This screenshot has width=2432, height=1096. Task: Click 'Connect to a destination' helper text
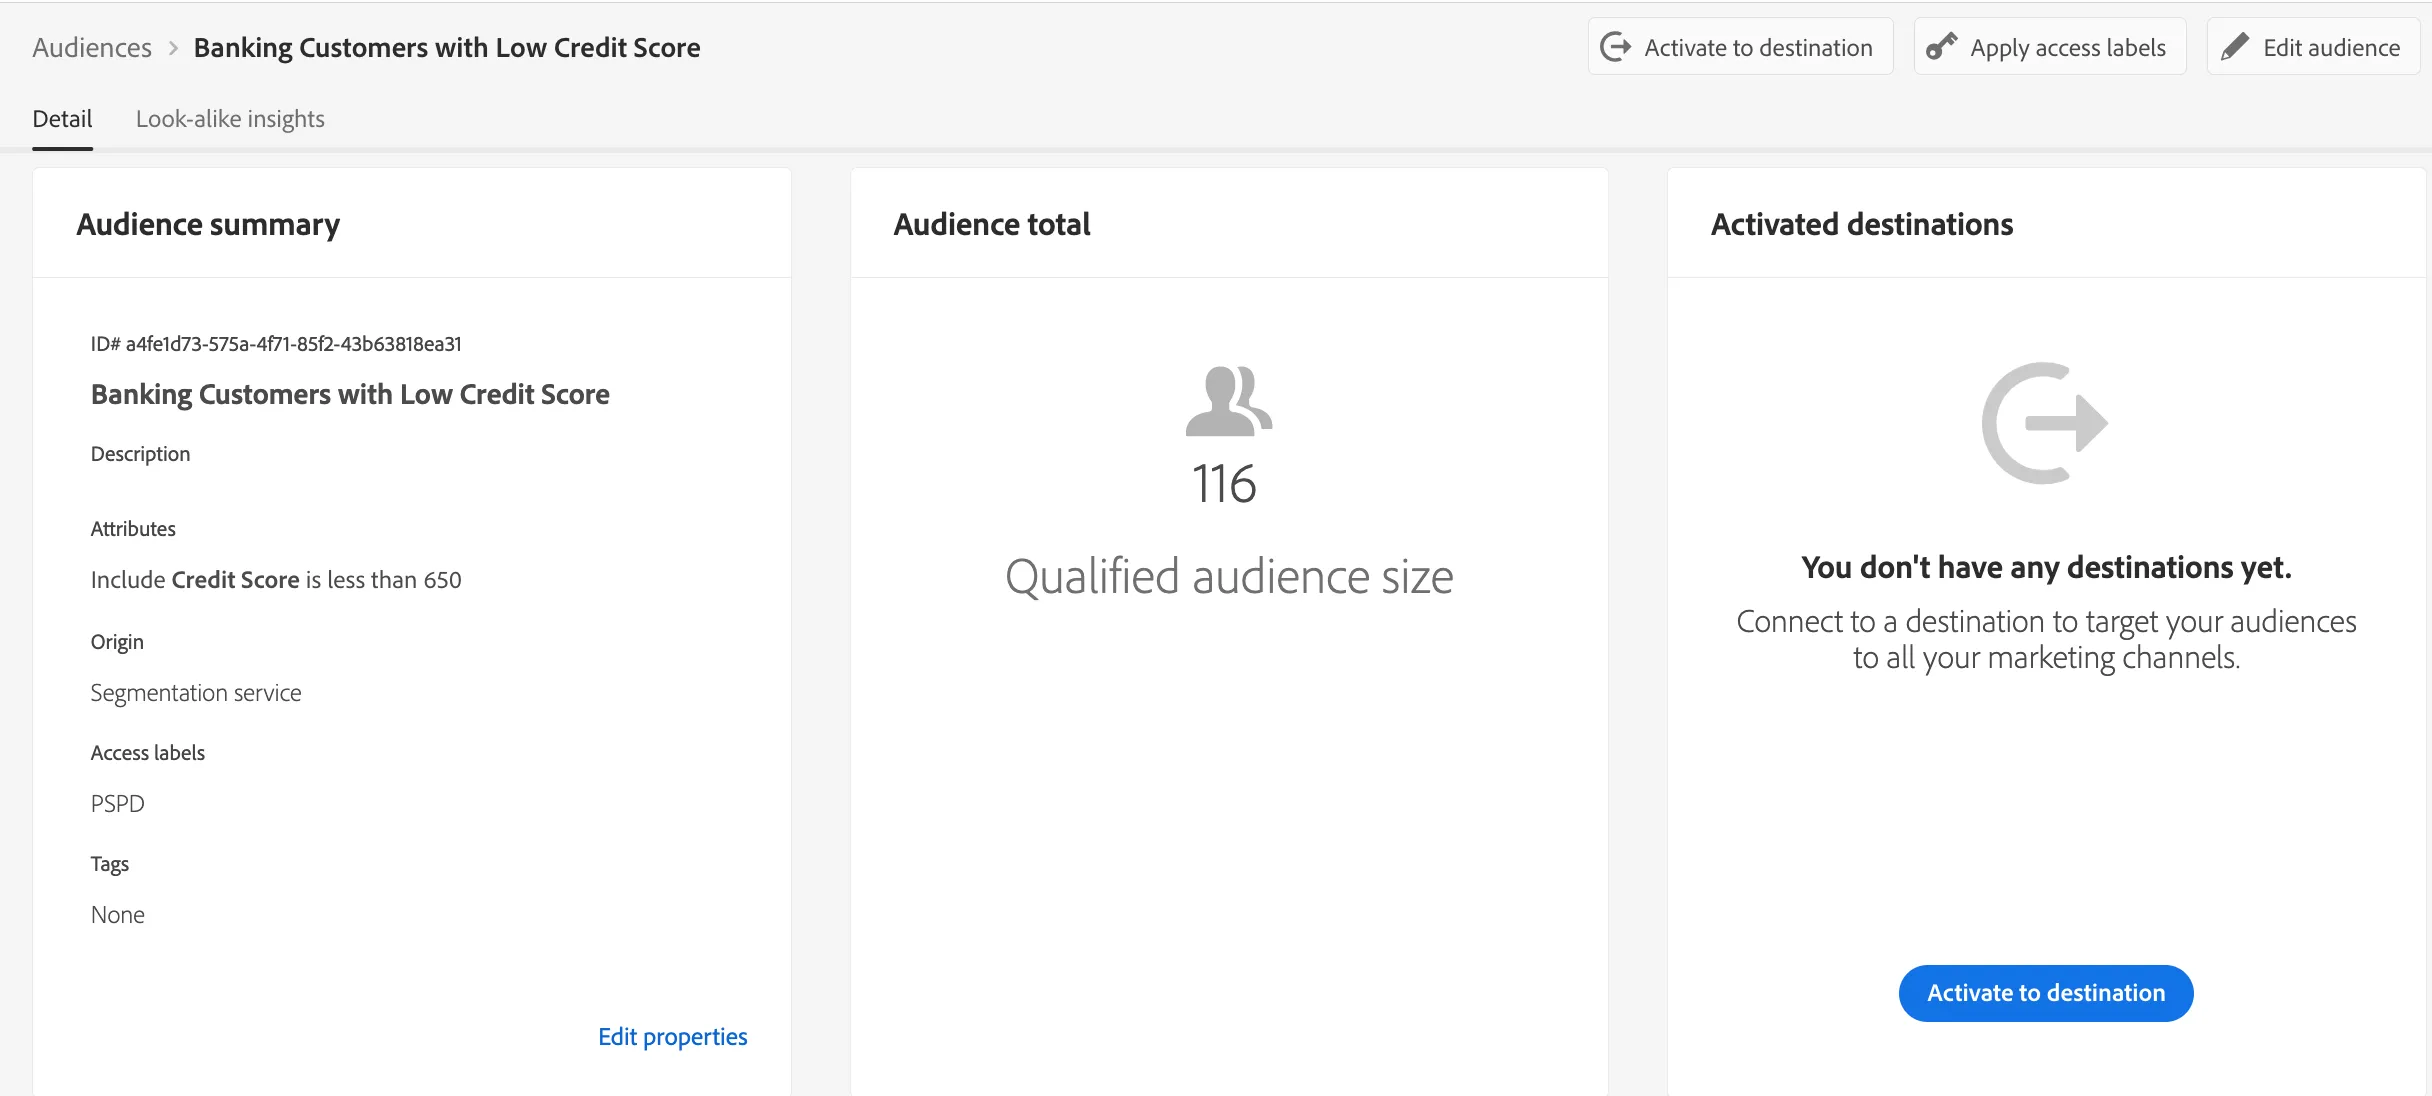(x=2046, y=639)
